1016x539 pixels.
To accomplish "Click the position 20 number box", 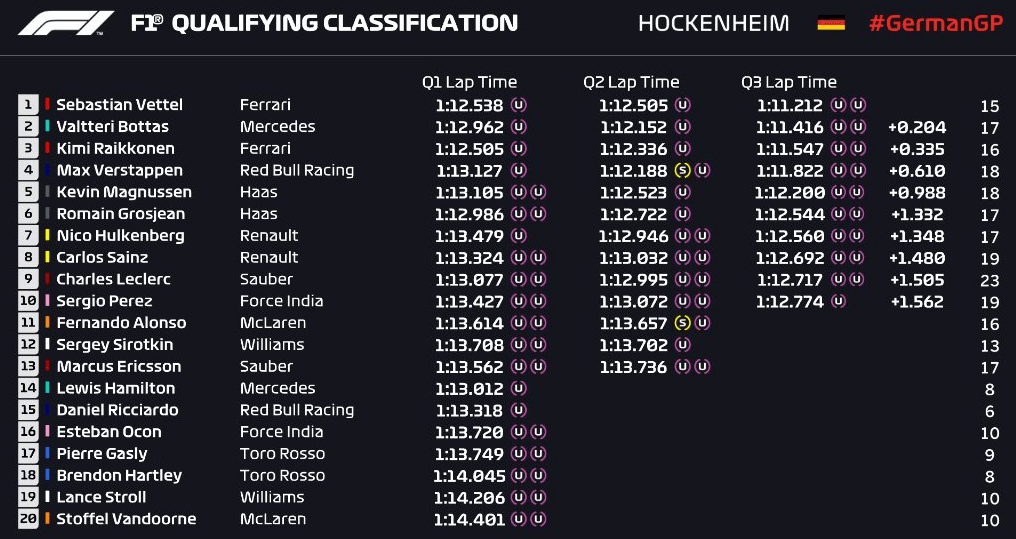I will (x=28, y=519).
